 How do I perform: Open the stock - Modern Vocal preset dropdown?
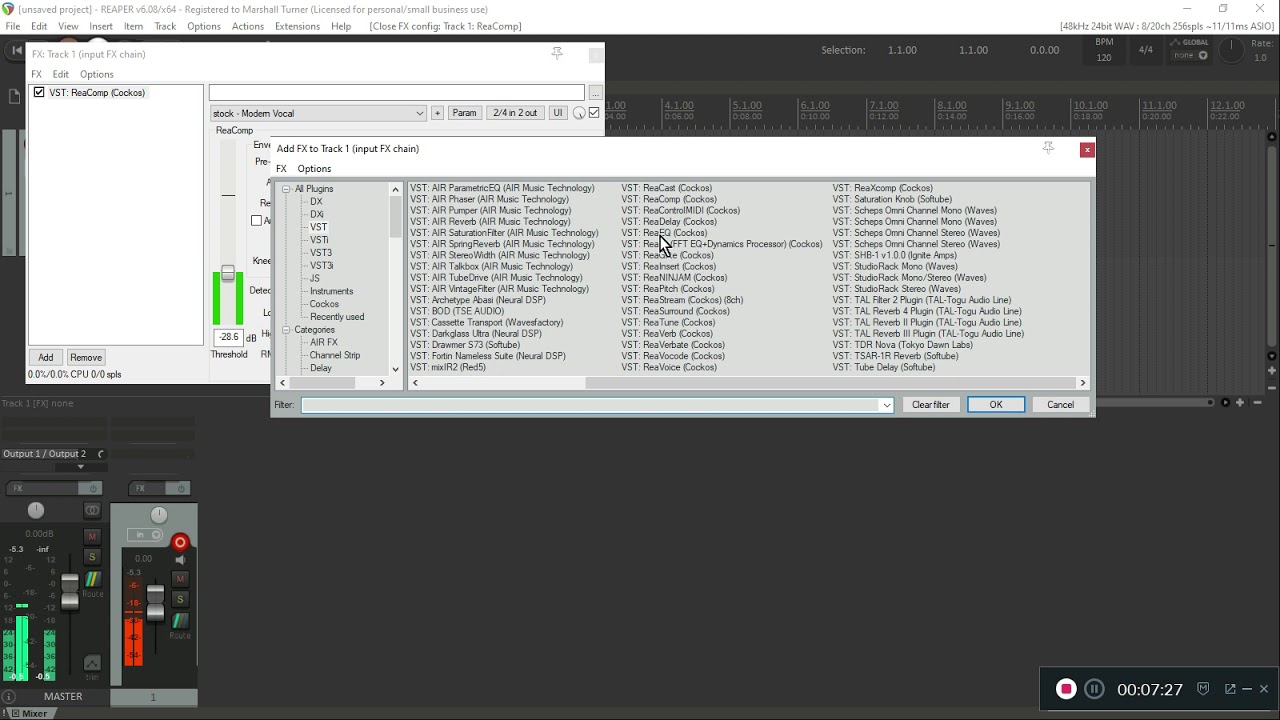click(x=318, y=113)
